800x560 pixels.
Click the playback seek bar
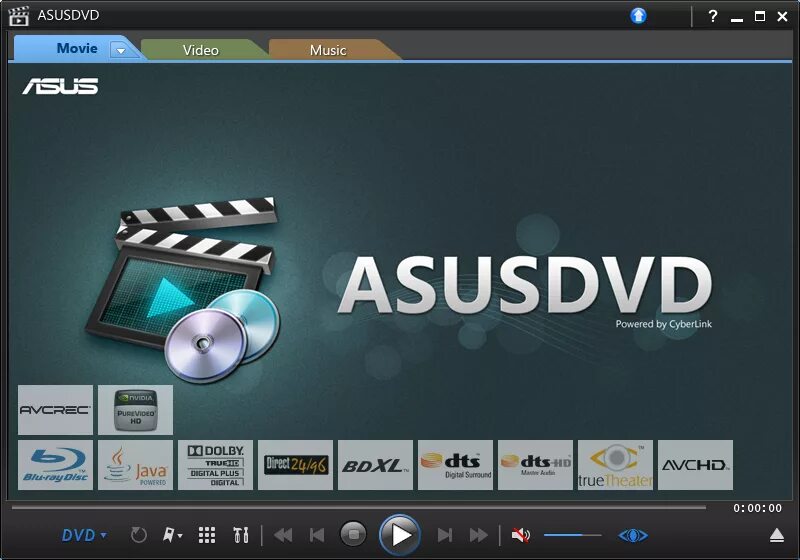point(359,507)
